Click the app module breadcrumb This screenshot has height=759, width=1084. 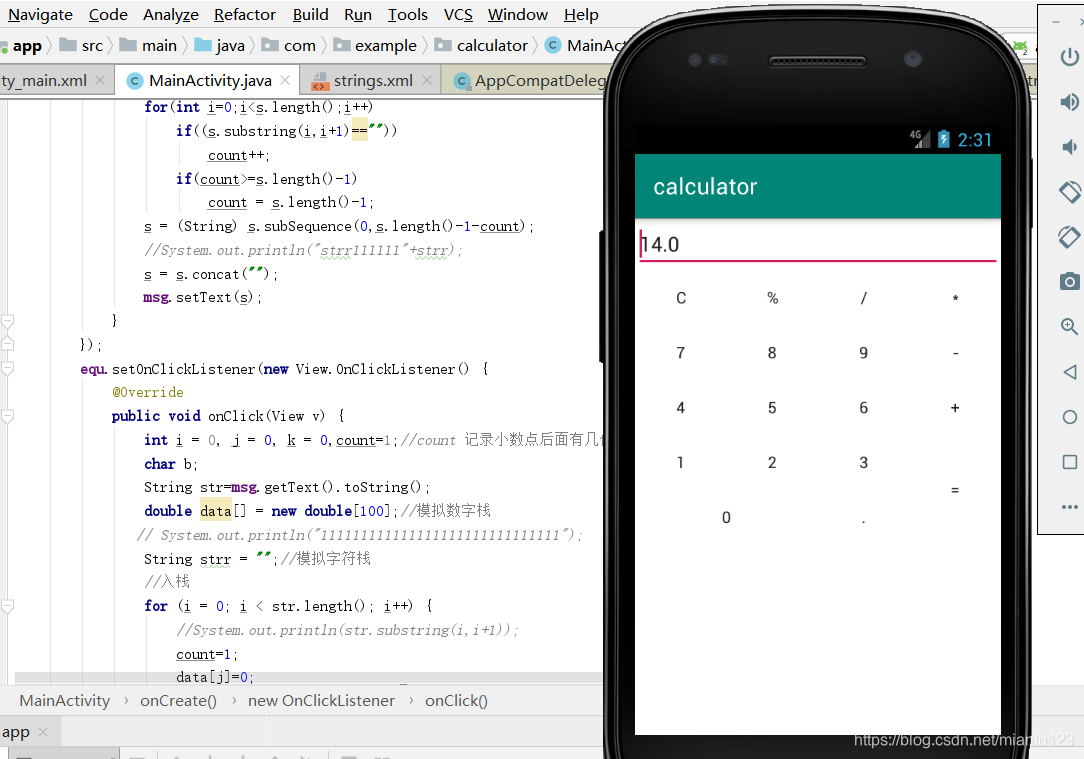[27, 46]
